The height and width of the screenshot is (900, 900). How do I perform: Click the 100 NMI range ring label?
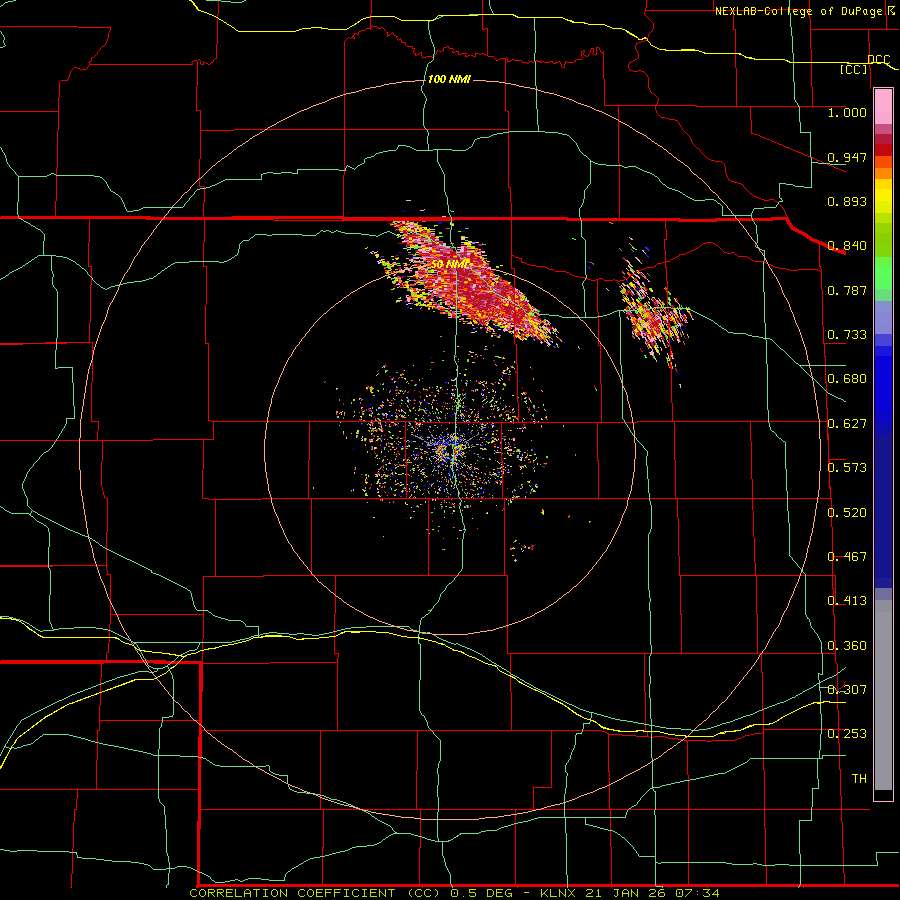[449, 79]
